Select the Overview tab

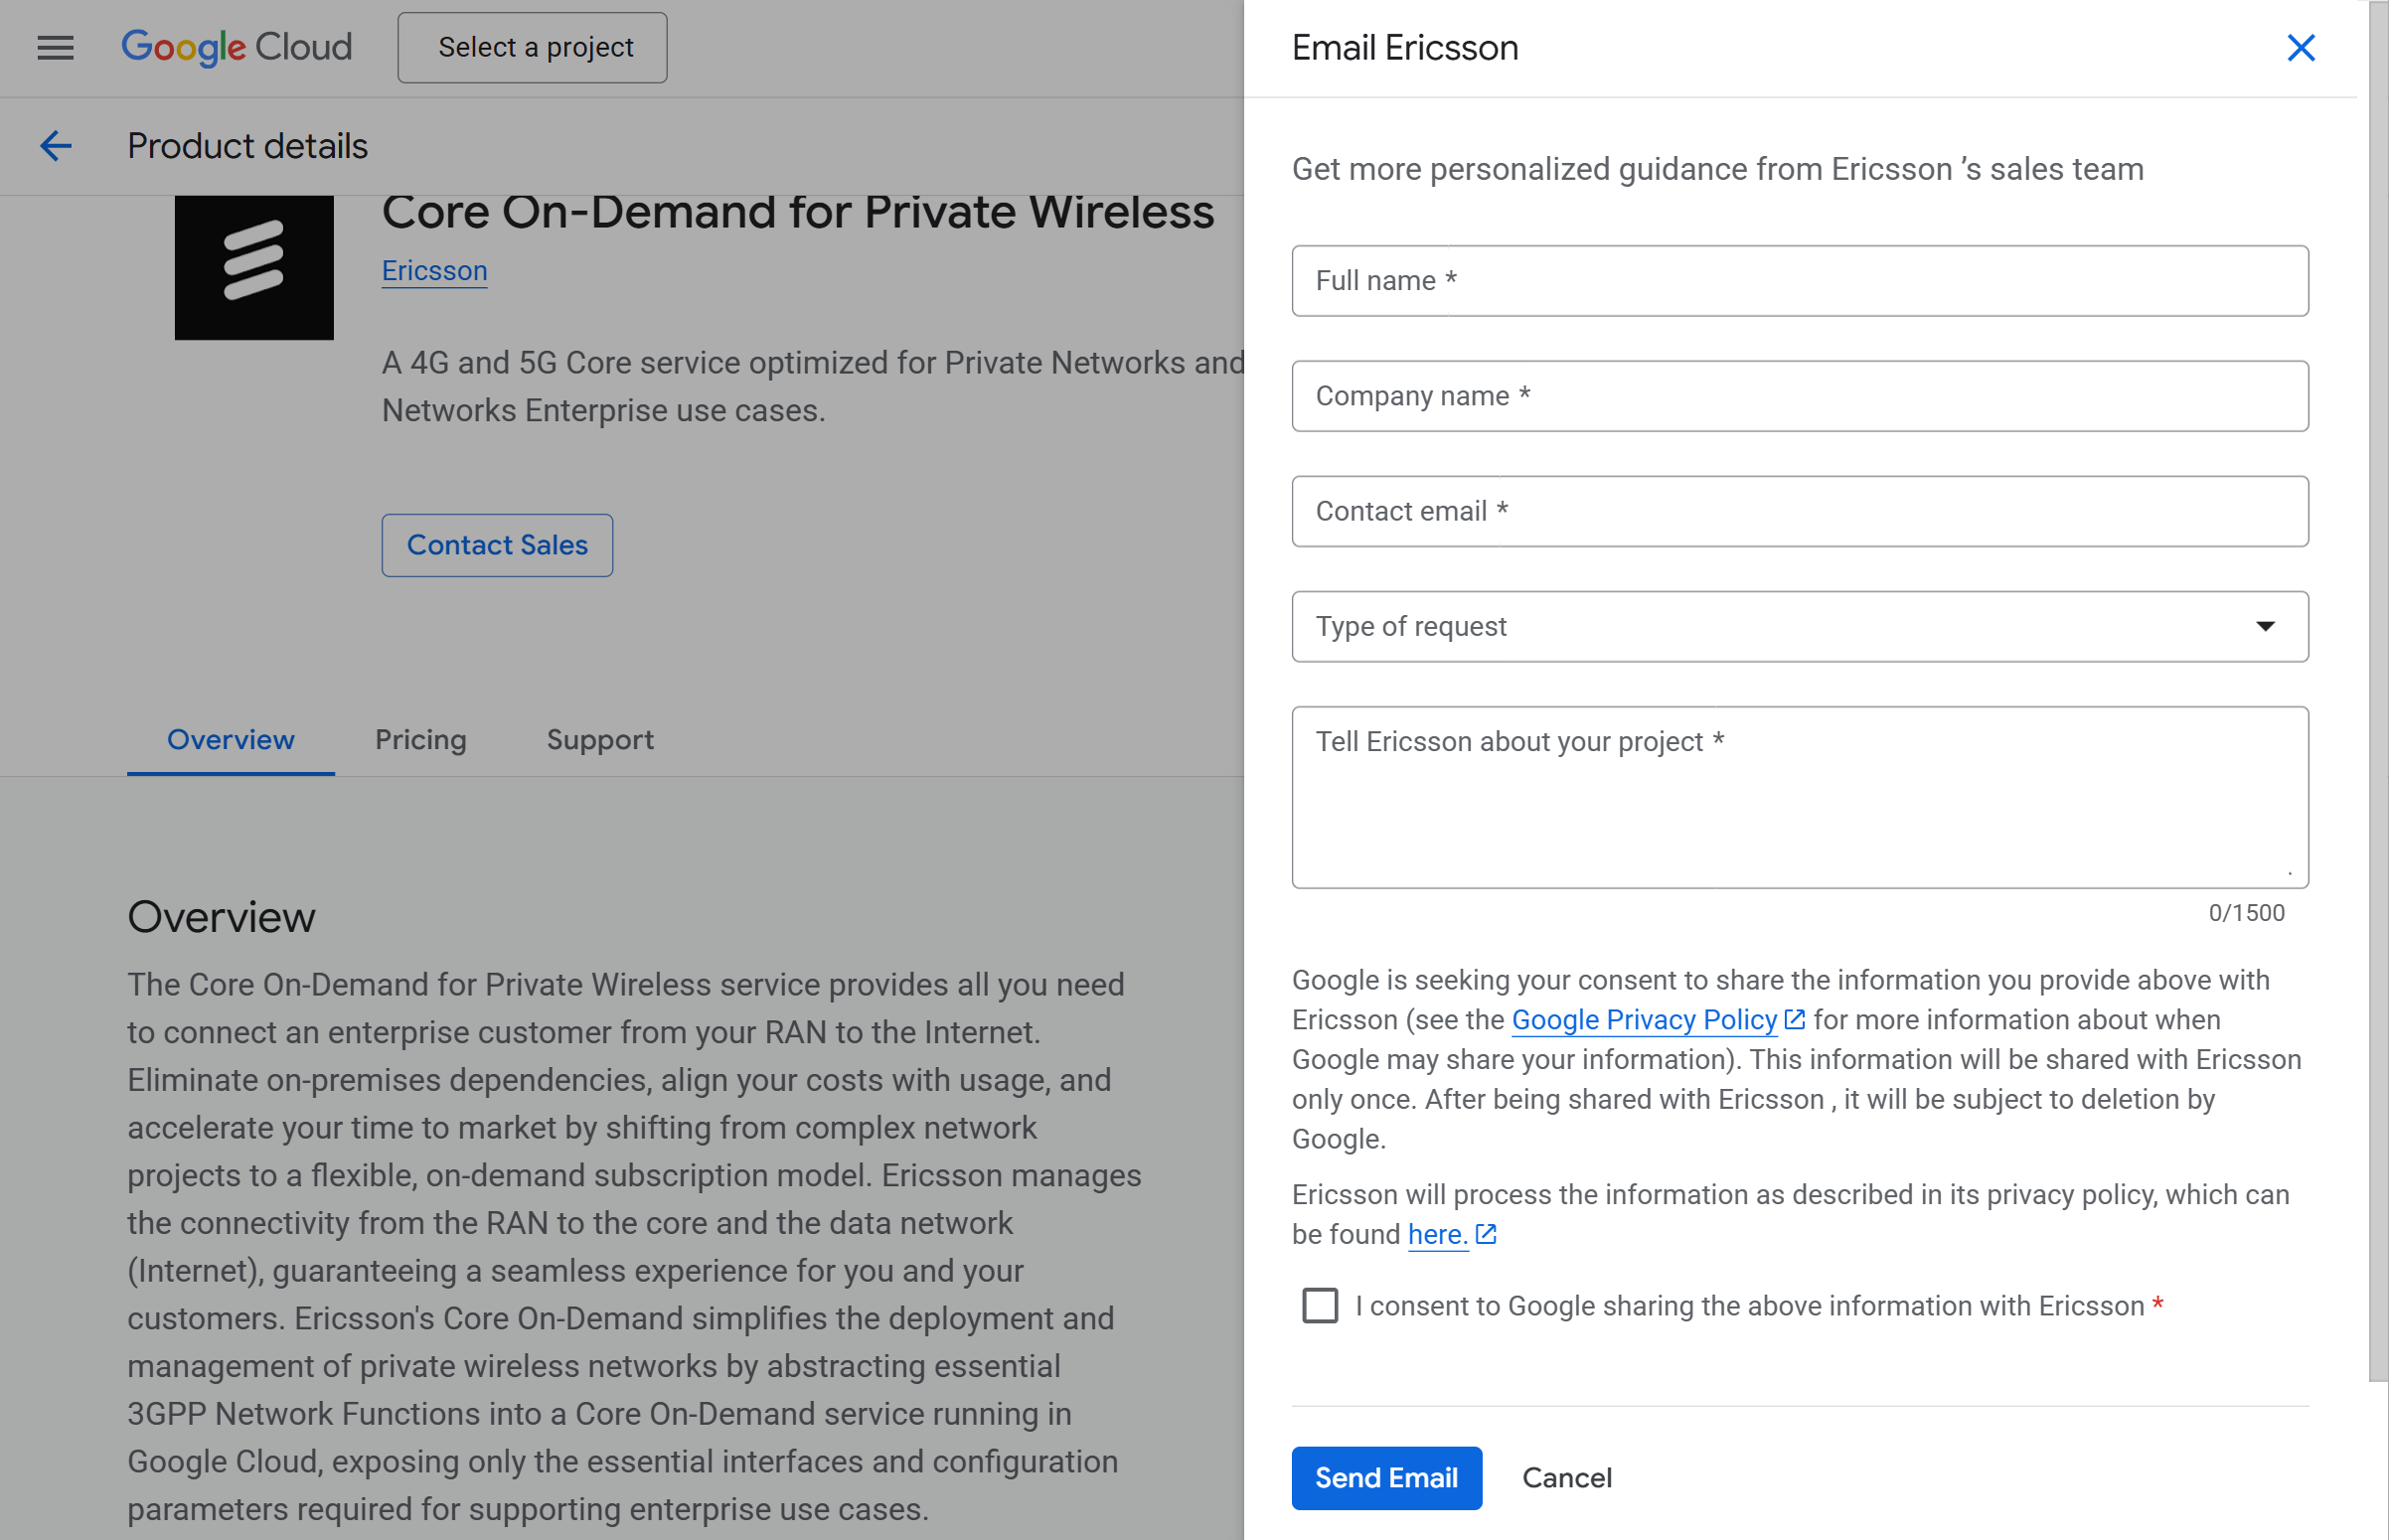(x=229, y=740)
